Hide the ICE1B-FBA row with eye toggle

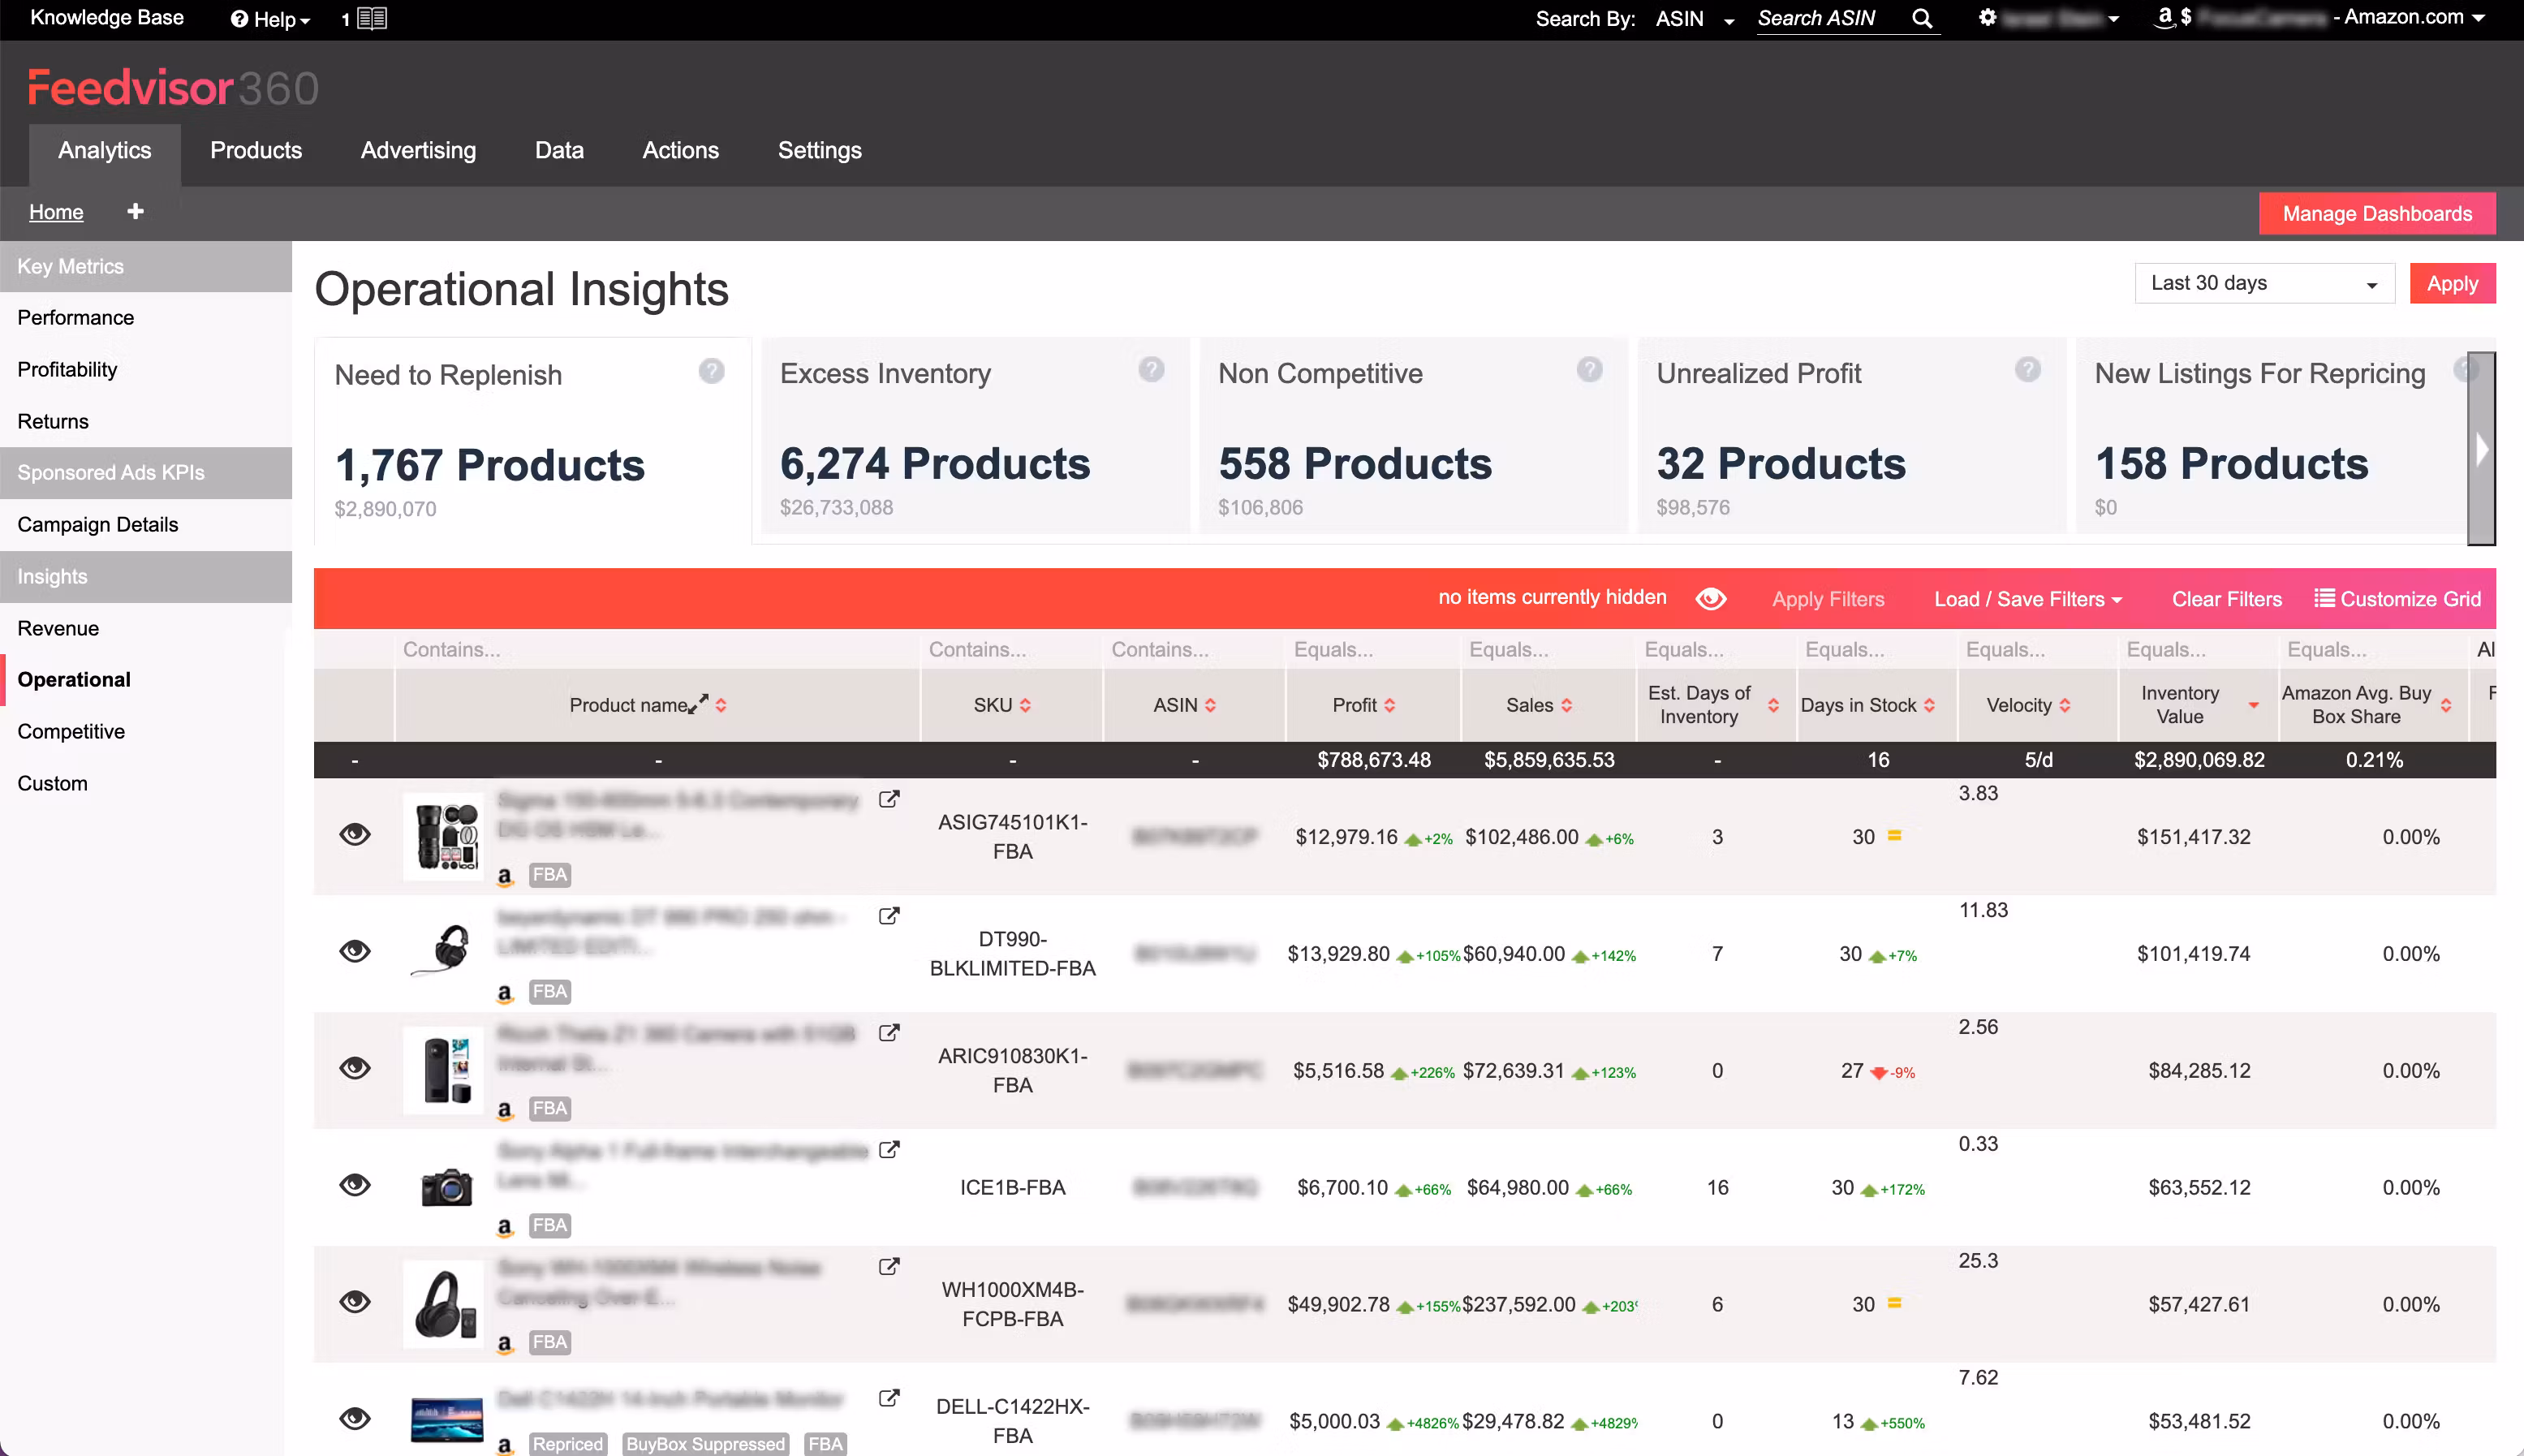(x=355, y=1185)
